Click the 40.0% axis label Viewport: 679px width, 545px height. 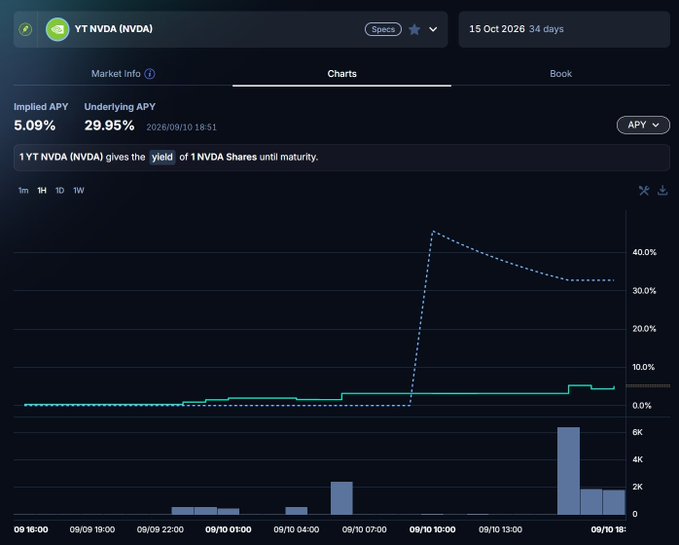point(644,252)
